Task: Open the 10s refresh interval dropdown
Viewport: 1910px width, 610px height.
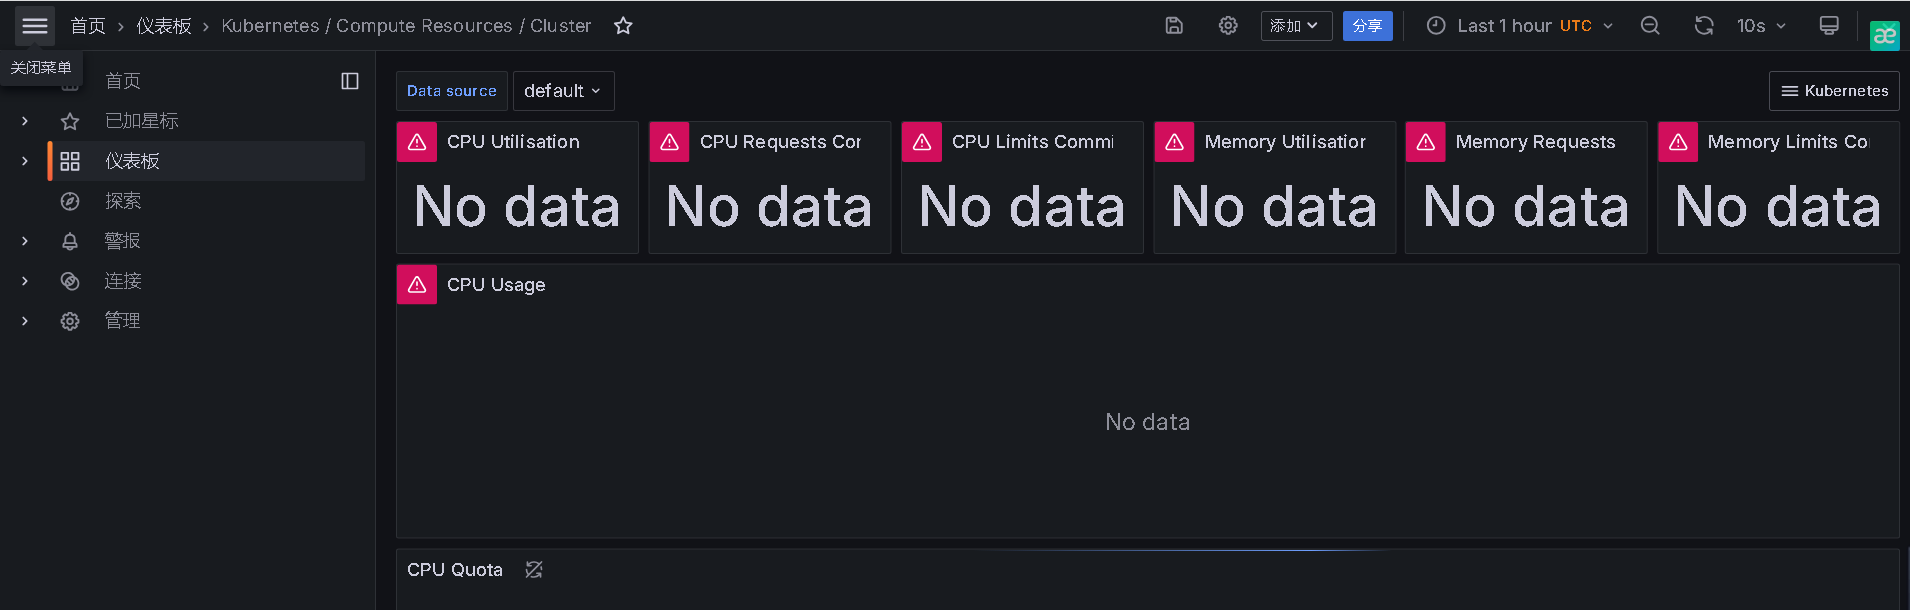Action: 1761,26
